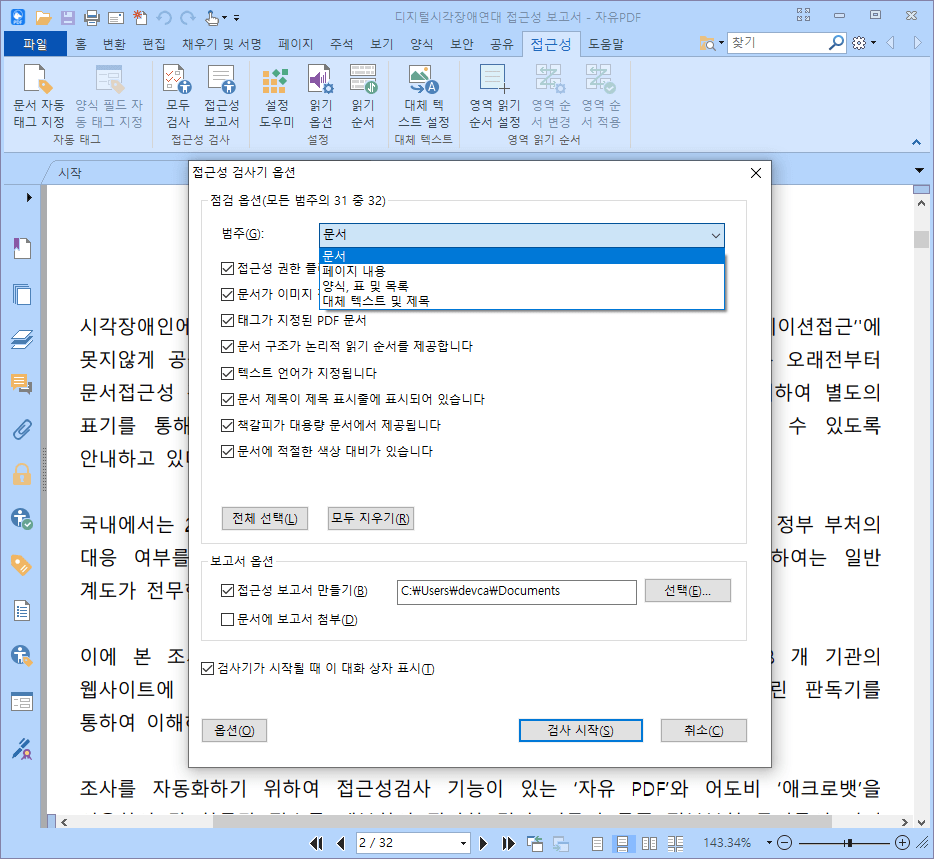This screenshot has width=934, height=860.
Task: Open 읽기 옵션 settings
Action: [320, 95]
